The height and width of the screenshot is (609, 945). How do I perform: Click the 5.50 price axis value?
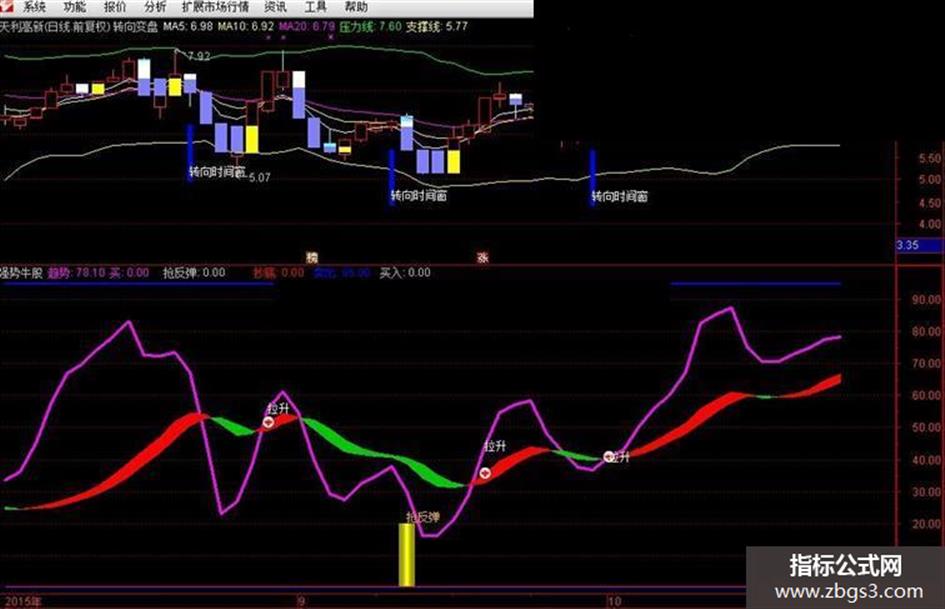929,158
